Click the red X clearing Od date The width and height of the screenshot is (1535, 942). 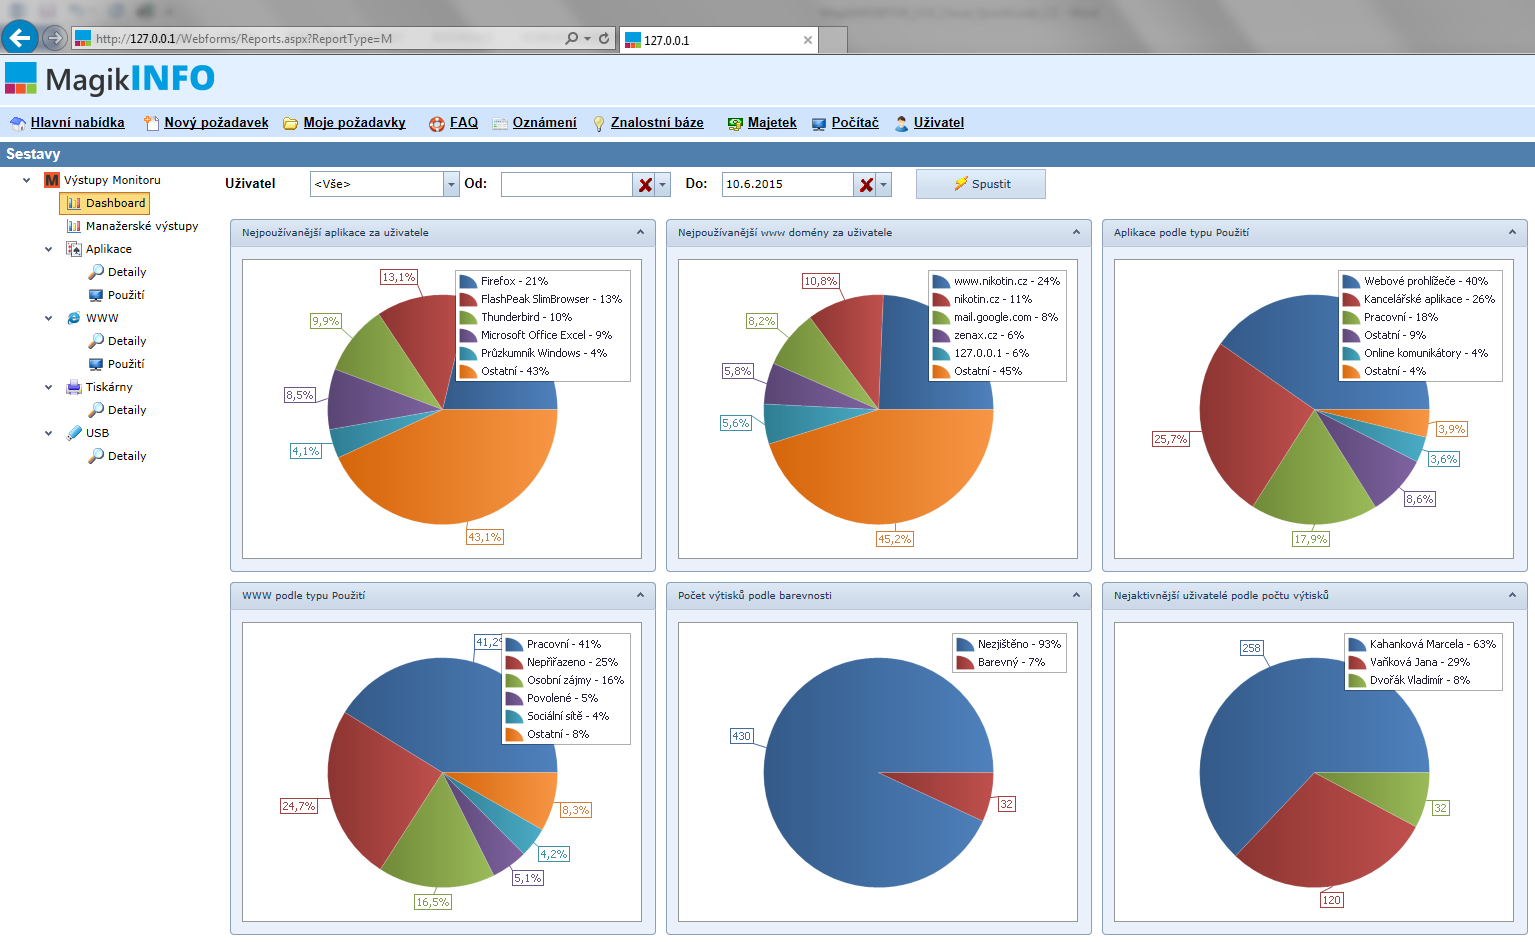[x=645, y=185]
